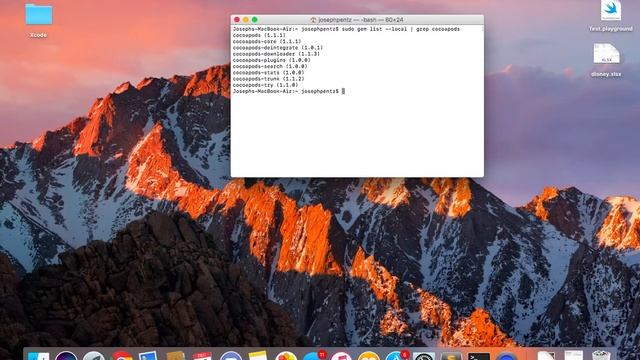
Task: Open the yellow Notes icon in Dock
Action: 258,356
